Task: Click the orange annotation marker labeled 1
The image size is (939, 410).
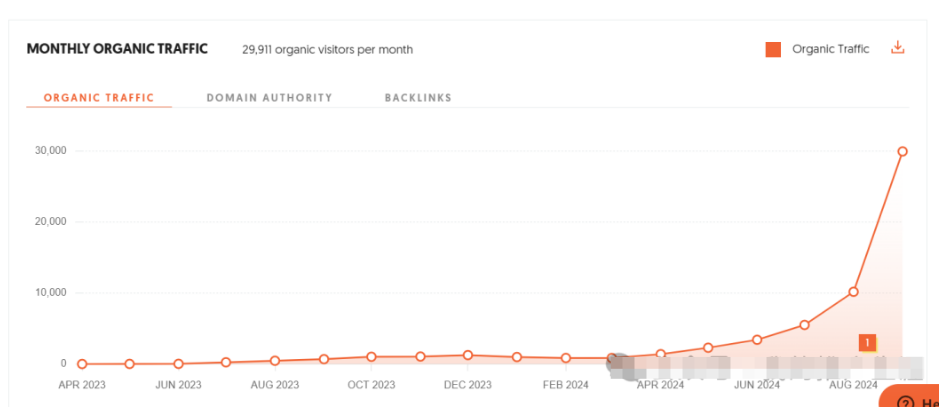Action: (867, 343)
